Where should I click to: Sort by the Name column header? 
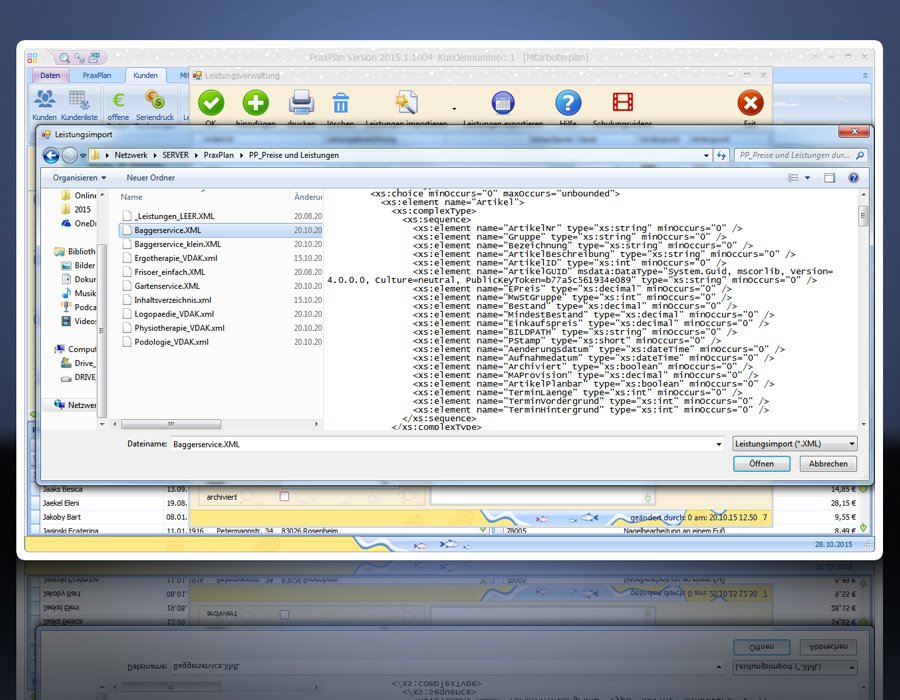131,197
